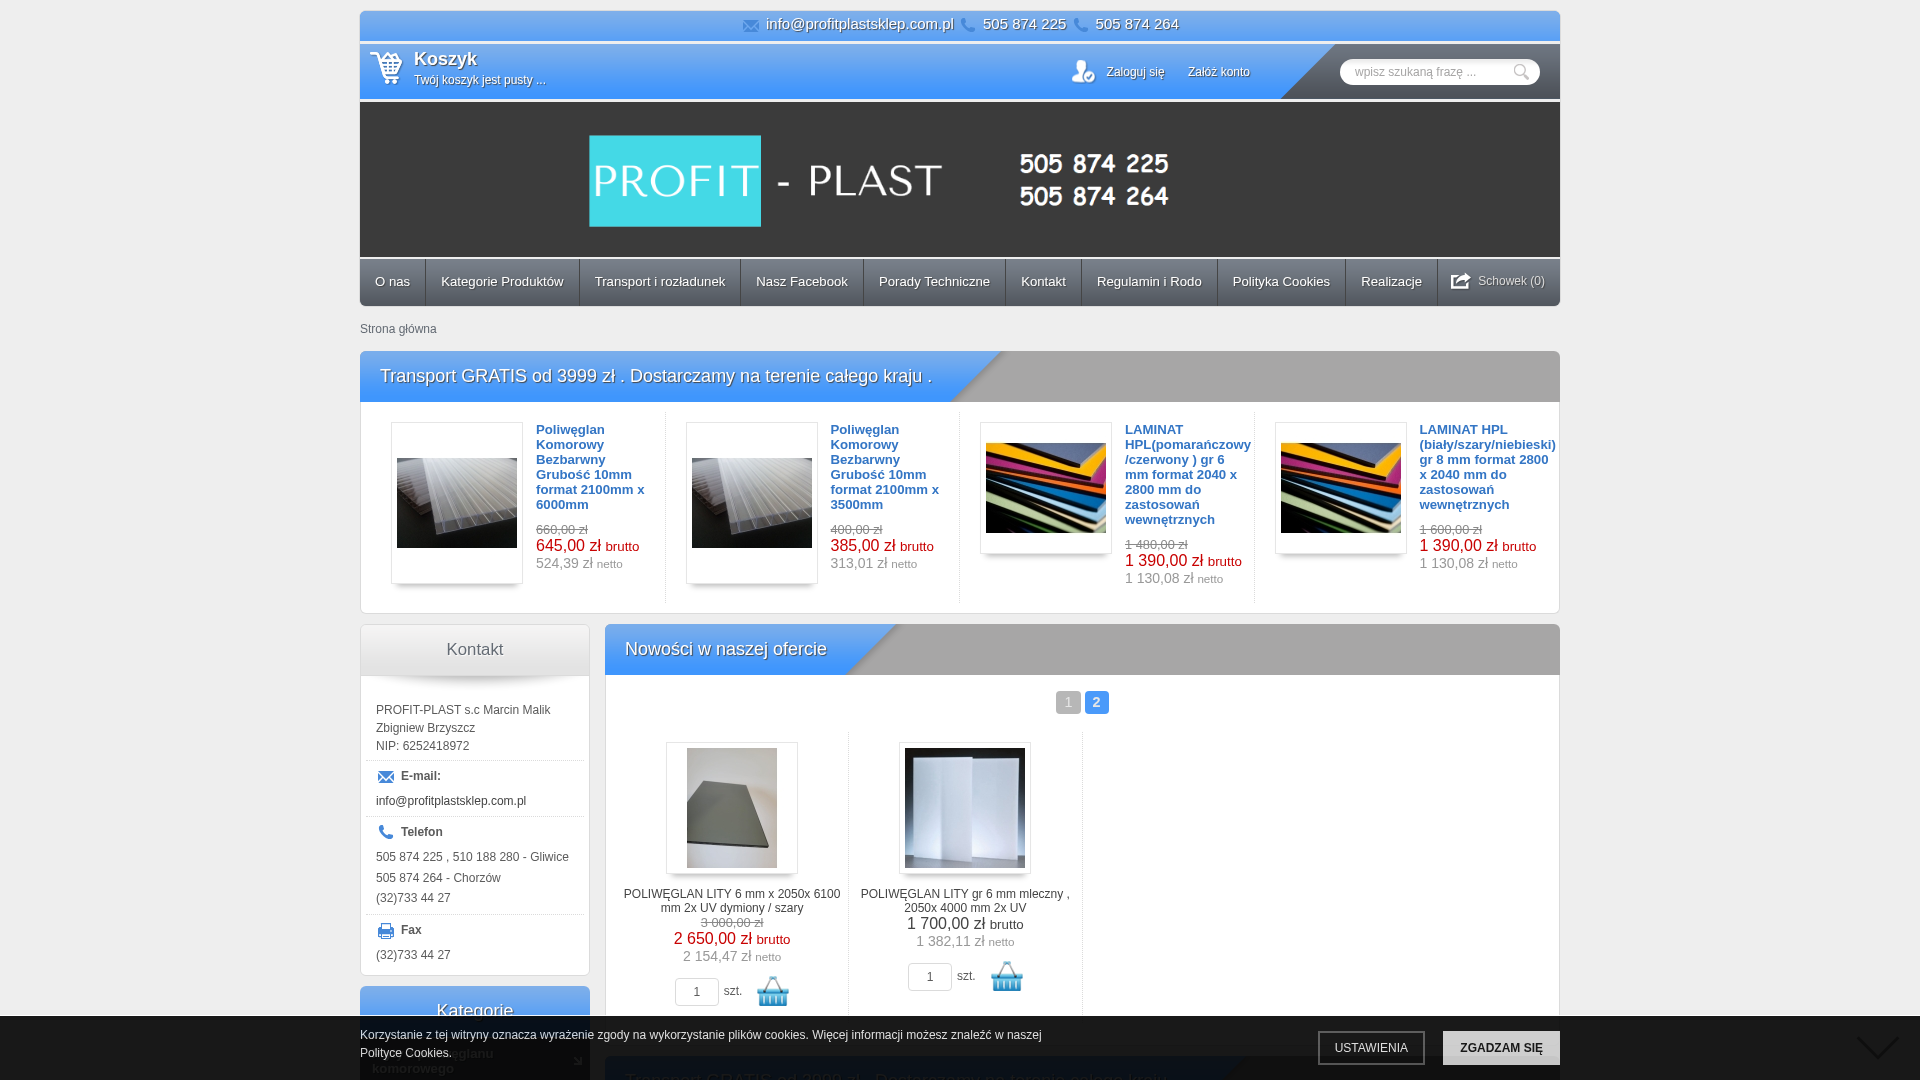The height and width of the screenshot is (1080, 1920).
Task: Open Poliwęglan Komorowy 2100mm x 6000mm thumbnail
Action: pyautogui.click(x=457, y=503)
